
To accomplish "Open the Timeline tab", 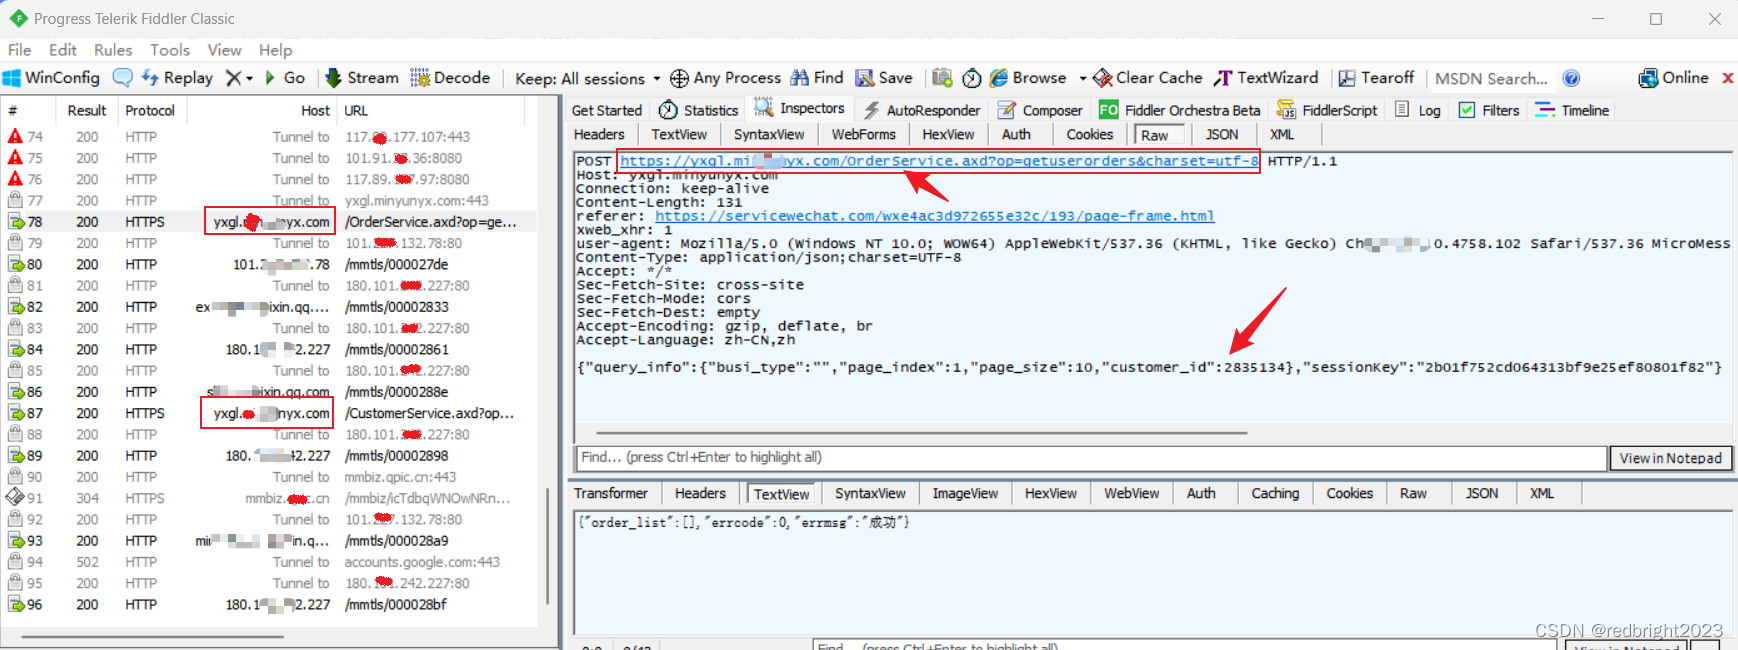I will point(1572,110).
